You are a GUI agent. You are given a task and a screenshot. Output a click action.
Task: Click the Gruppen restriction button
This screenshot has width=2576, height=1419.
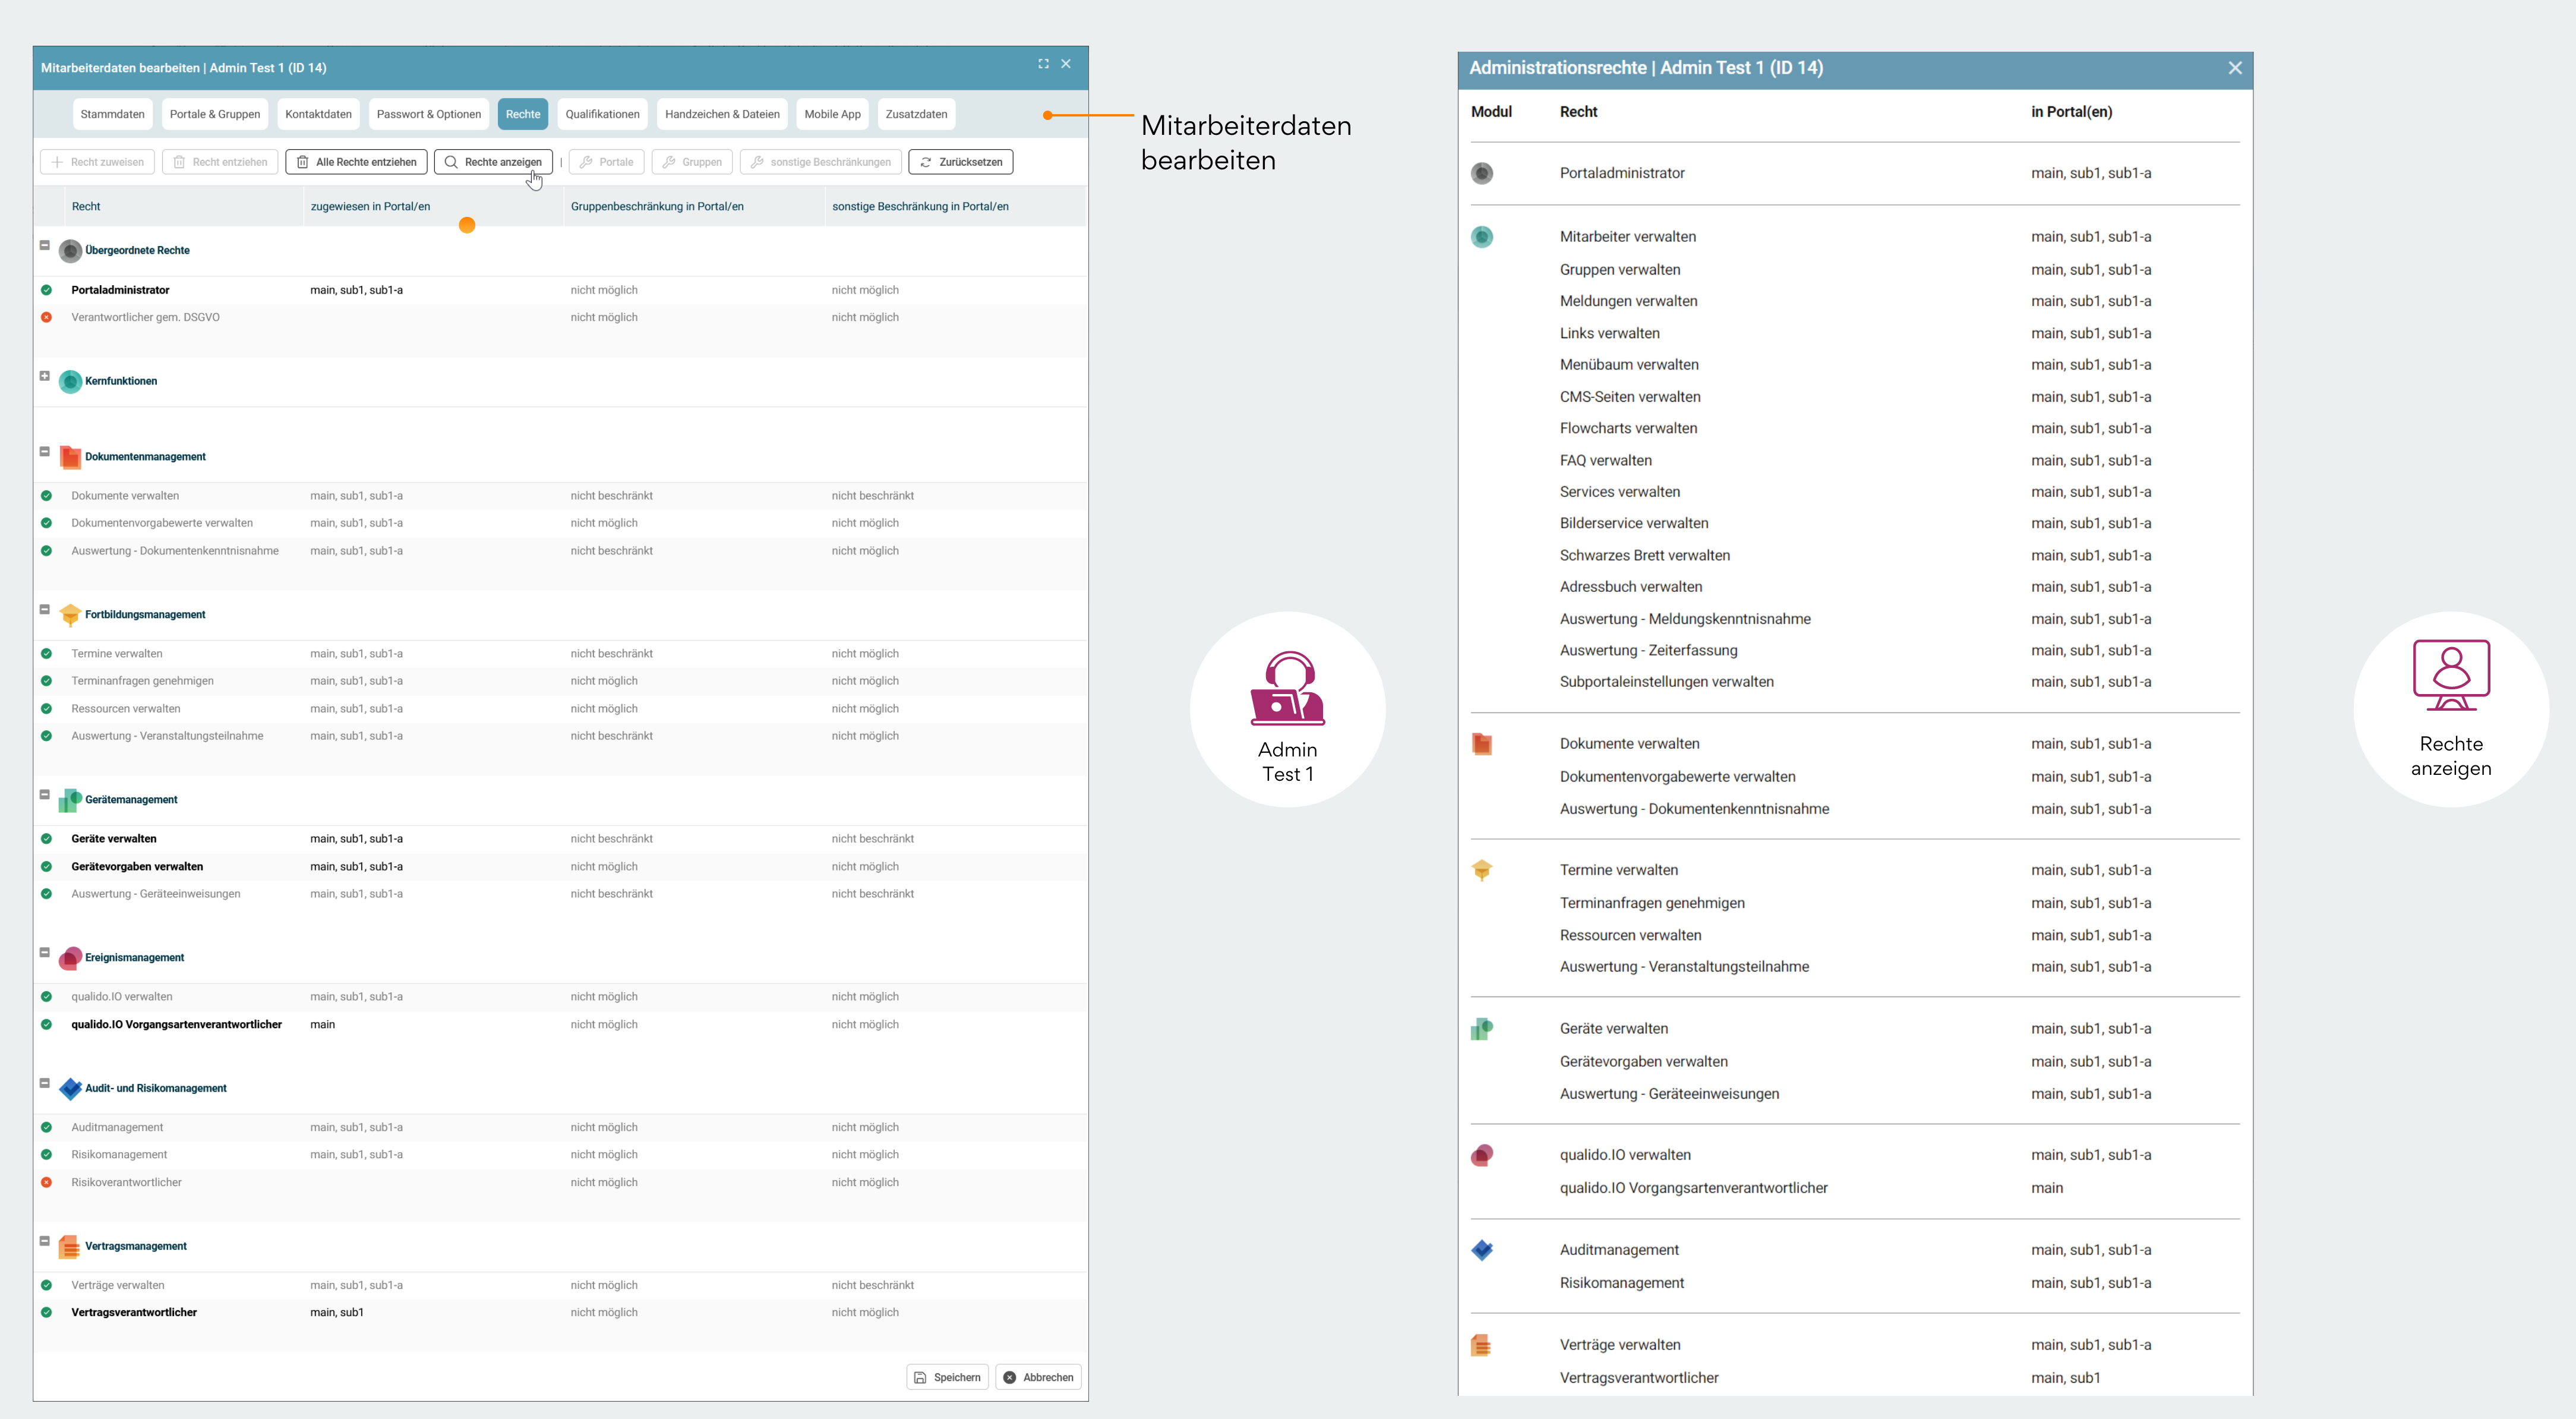[x=692, y=162]
